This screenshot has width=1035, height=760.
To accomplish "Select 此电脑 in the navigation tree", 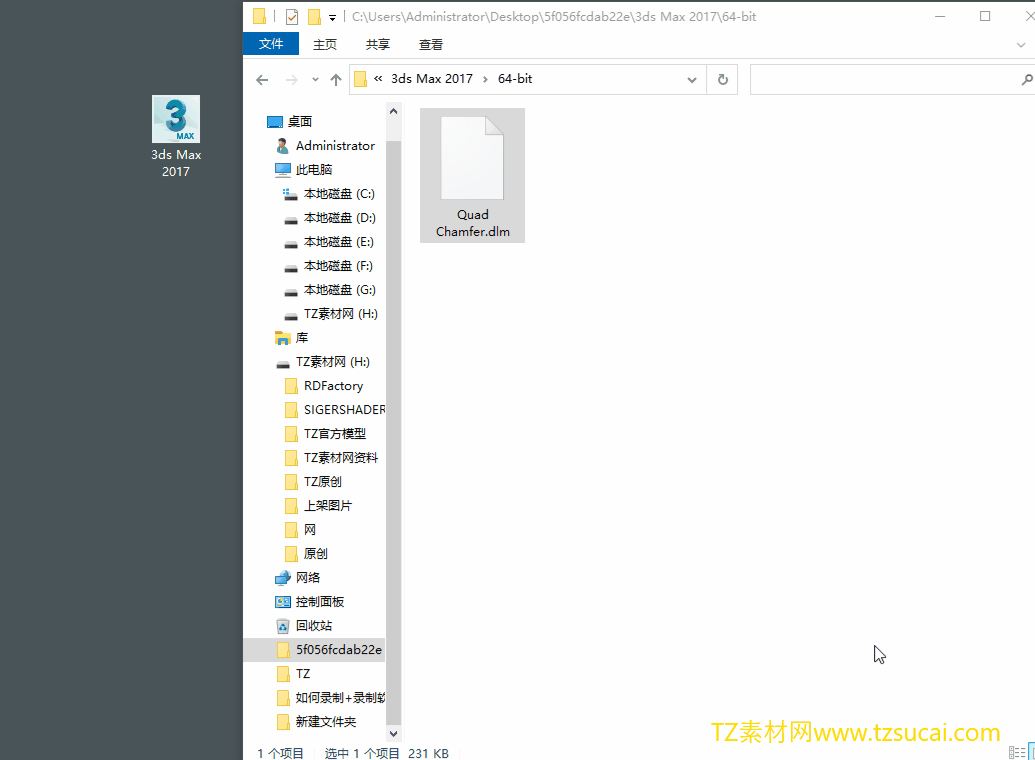I will coord(314,170).
